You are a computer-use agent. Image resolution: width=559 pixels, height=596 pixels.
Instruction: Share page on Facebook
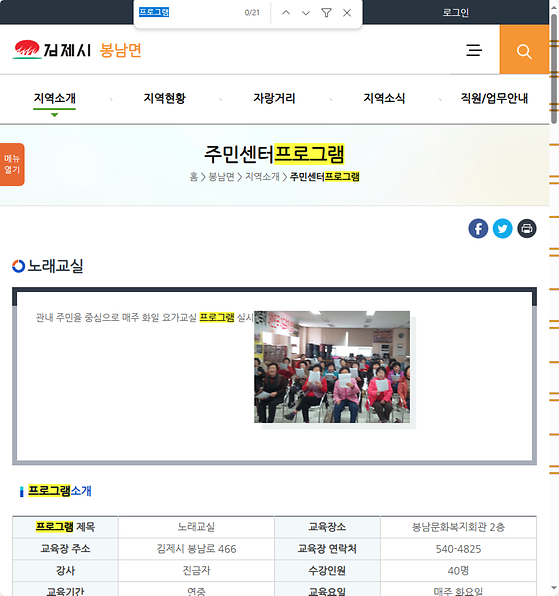478,228
